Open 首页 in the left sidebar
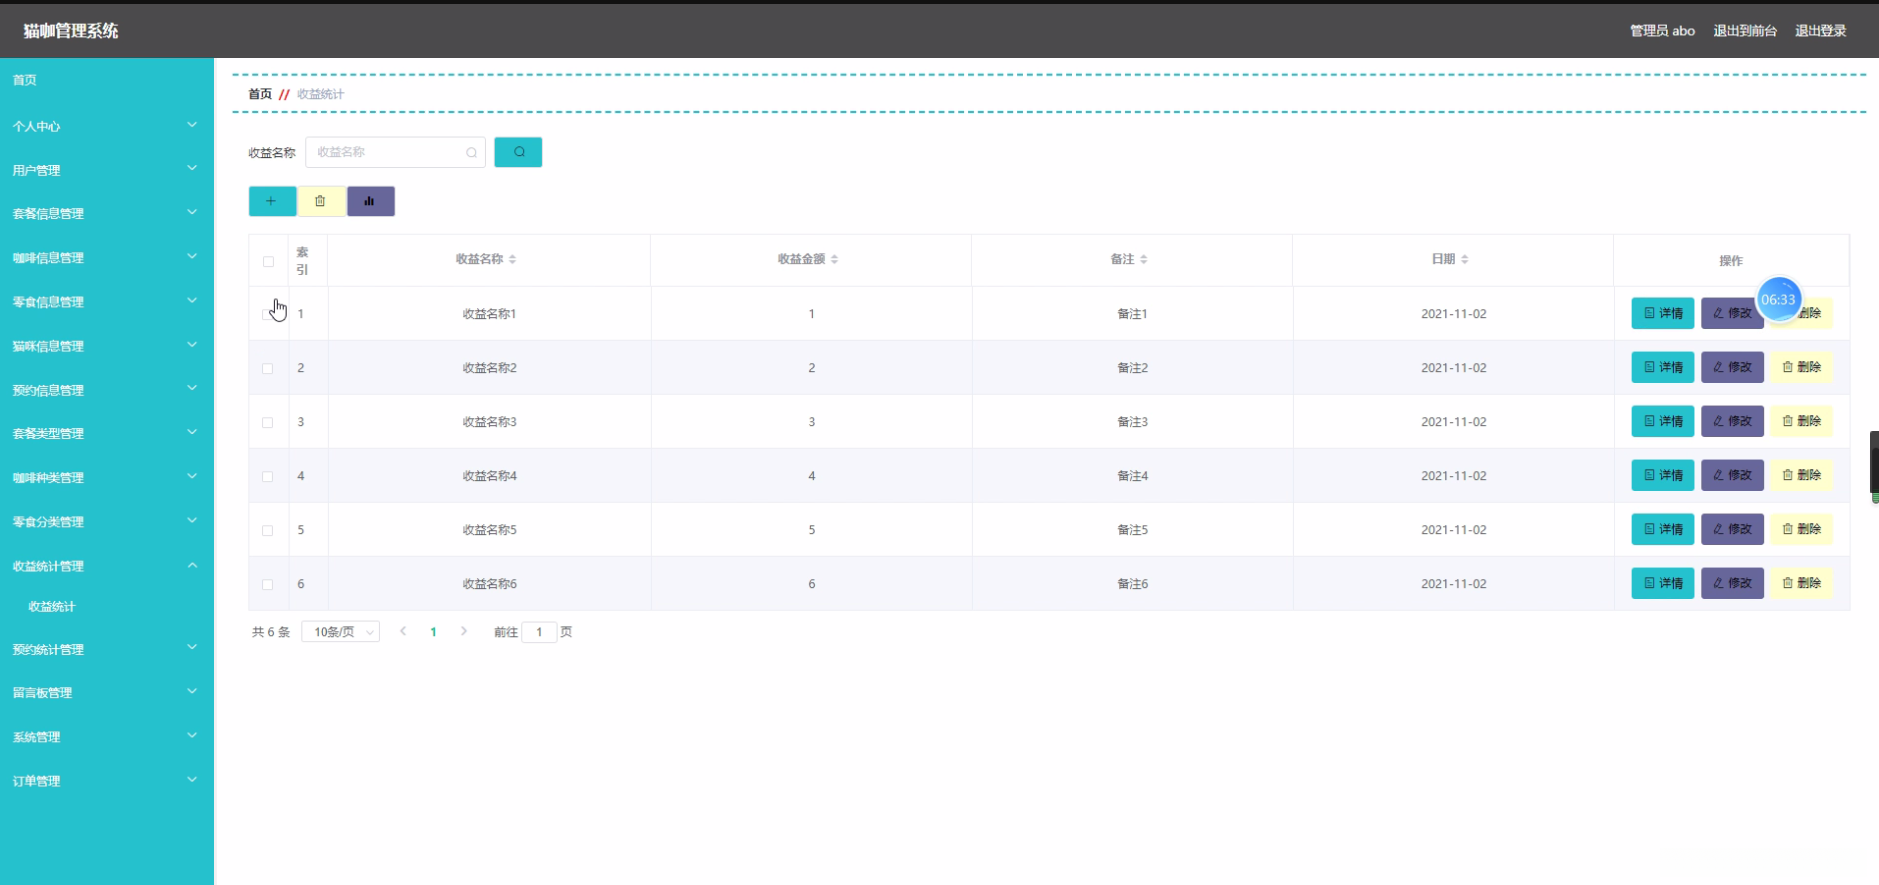Screen dimensions: 1879x885 (25, 80)
